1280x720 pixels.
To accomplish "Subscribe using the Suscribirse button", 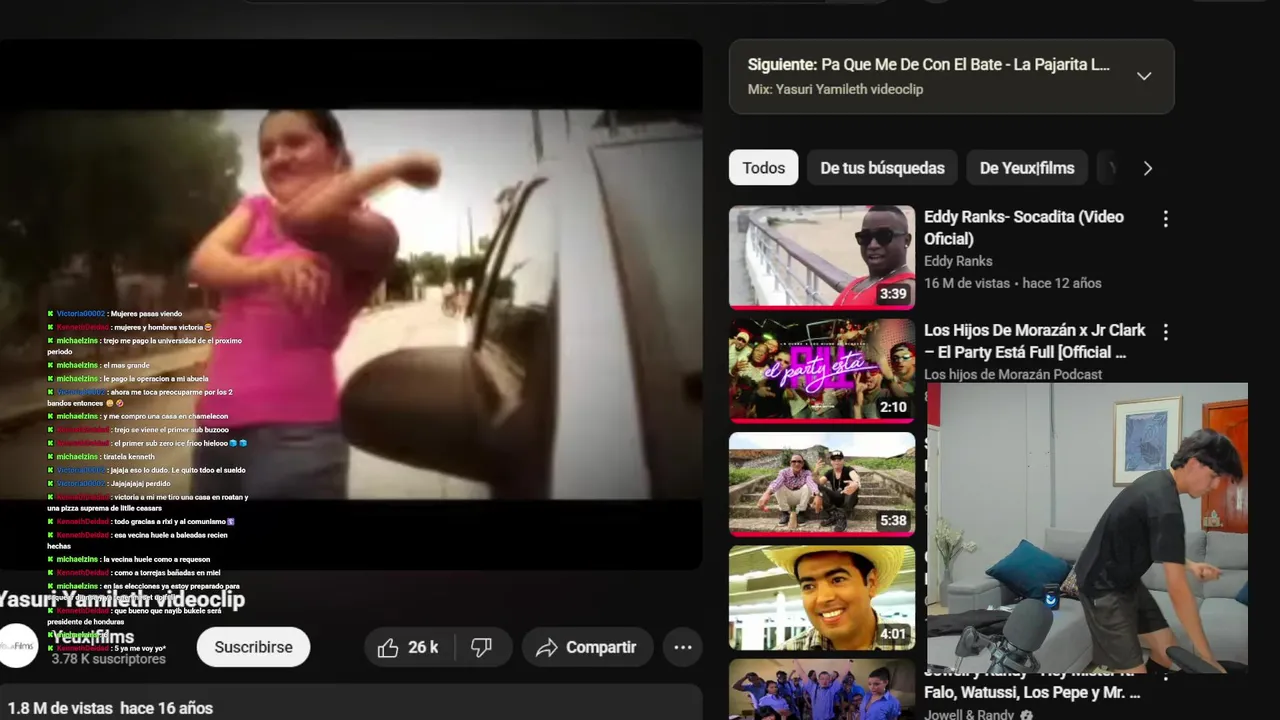I will pos(254,647).
